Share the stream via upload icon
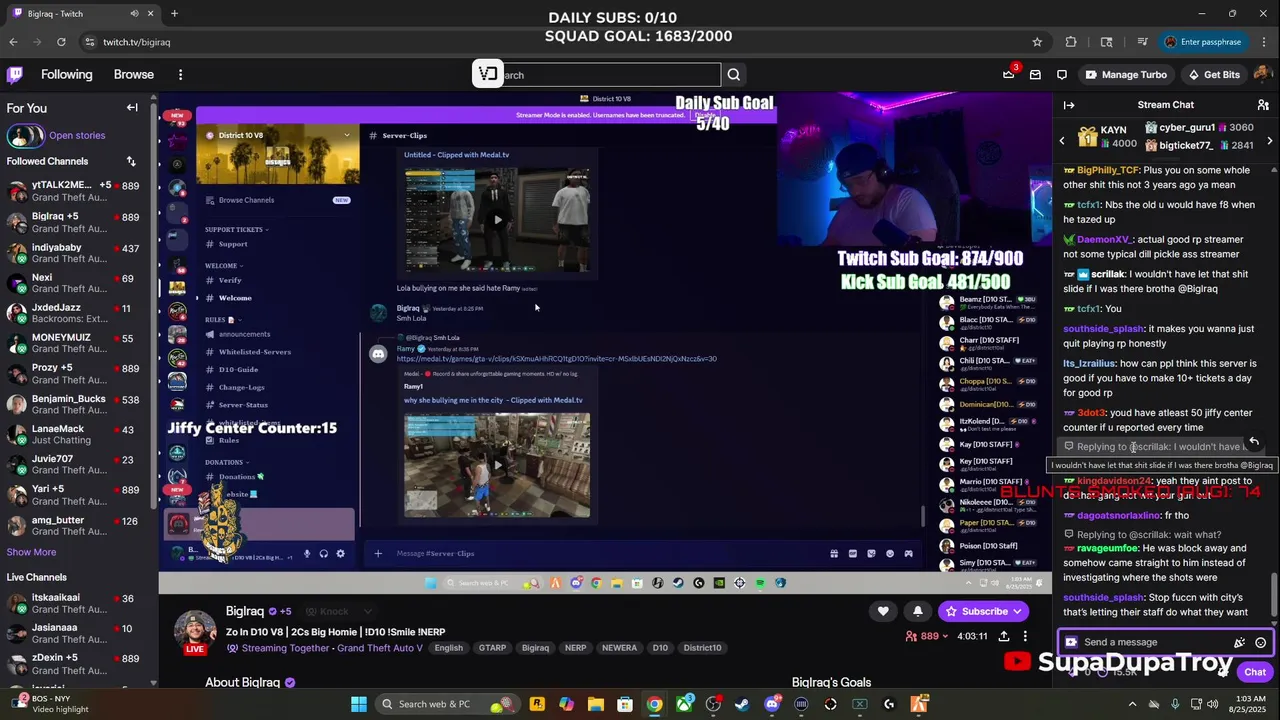The image size is (1280, 720). click(1004, 636)
